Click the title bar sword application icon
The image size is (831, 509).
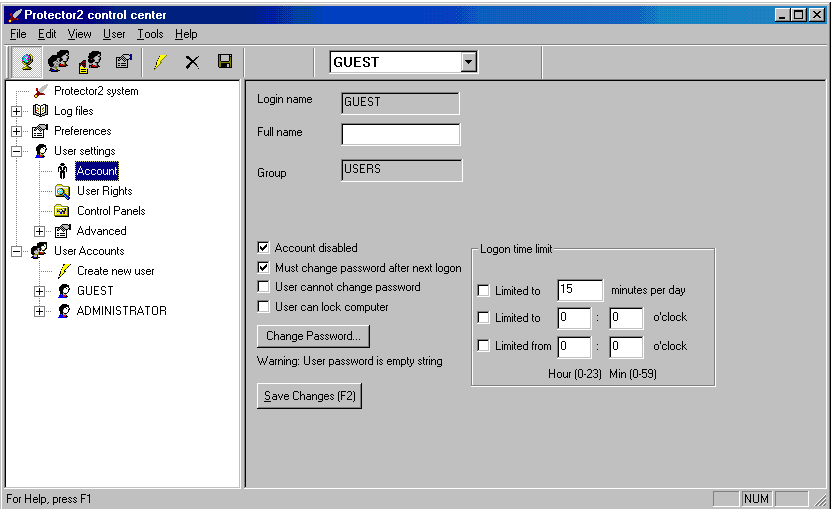pyautogui.click(x=15, y=15)
